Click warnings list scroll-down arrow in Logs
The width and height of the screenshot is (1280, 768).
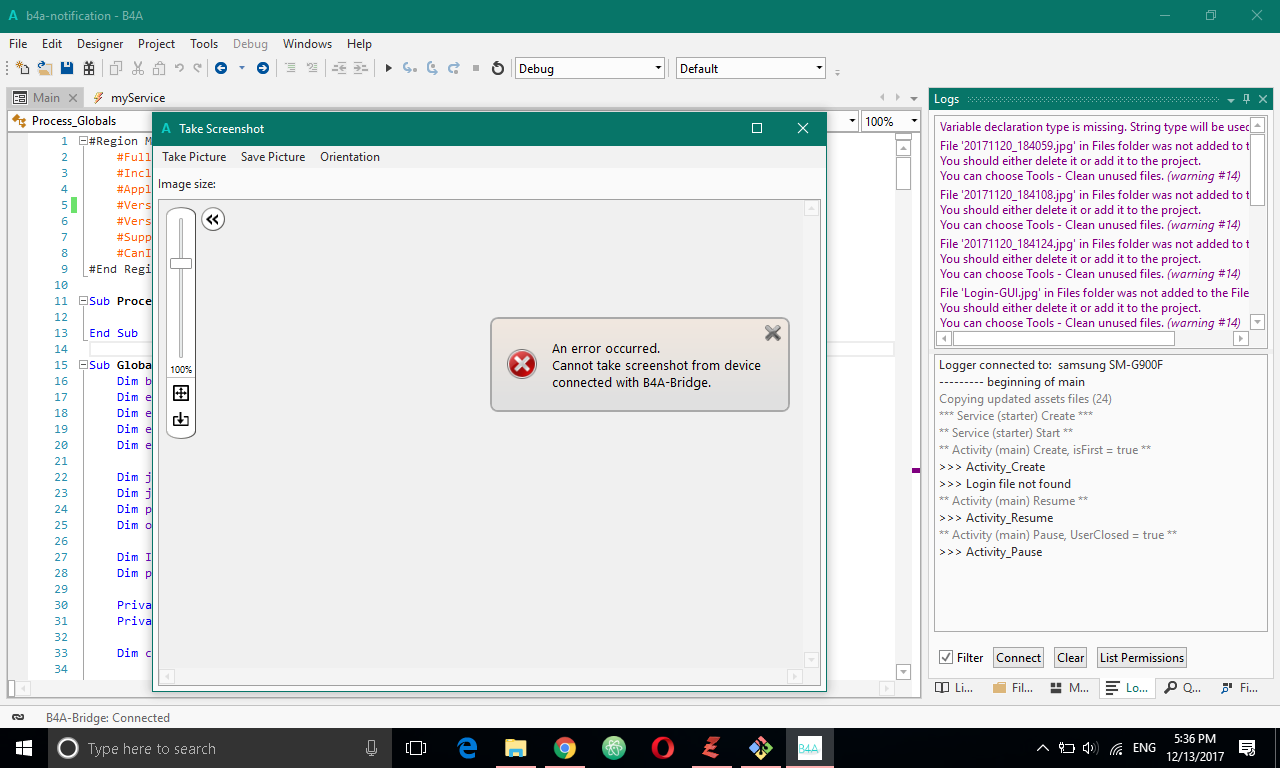click(1257, 322)
